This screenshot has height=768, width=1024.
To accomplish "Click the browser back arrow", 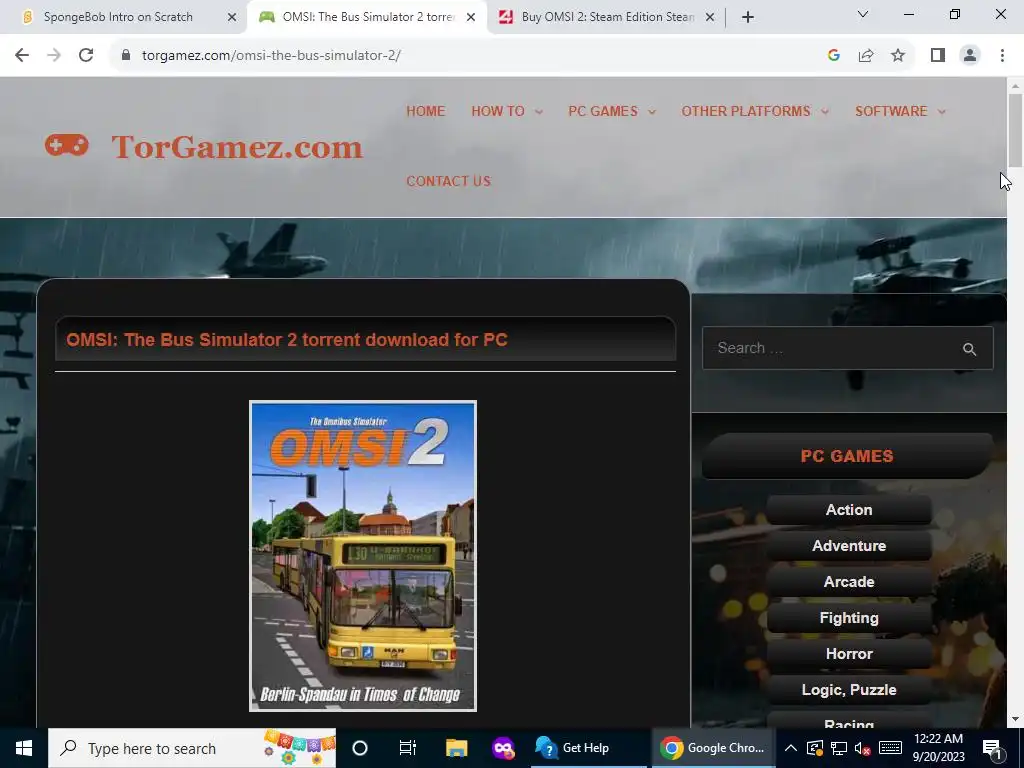I will click(22, 56).
